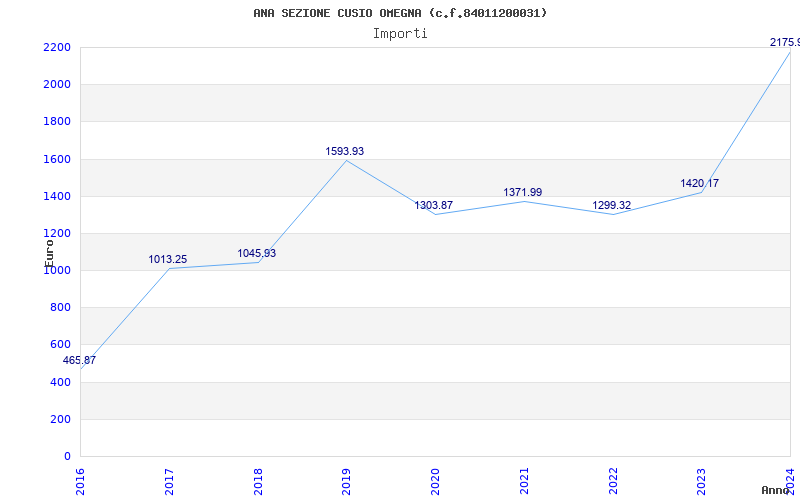Click the 1303.87 data label
Viewport: 800px width, 500px height.
click(434, 205)
